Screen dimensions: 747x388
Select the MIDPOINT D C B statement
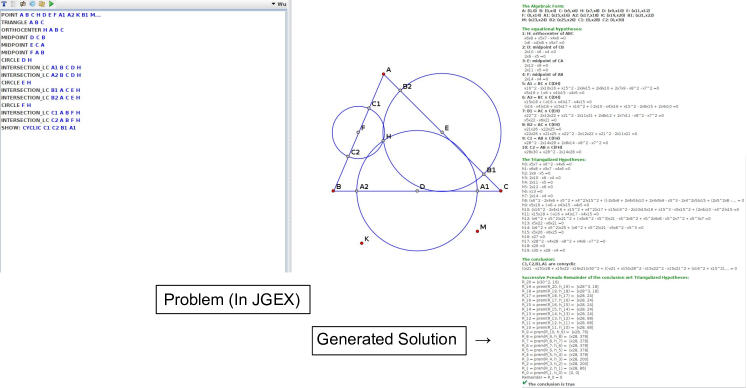23,38
